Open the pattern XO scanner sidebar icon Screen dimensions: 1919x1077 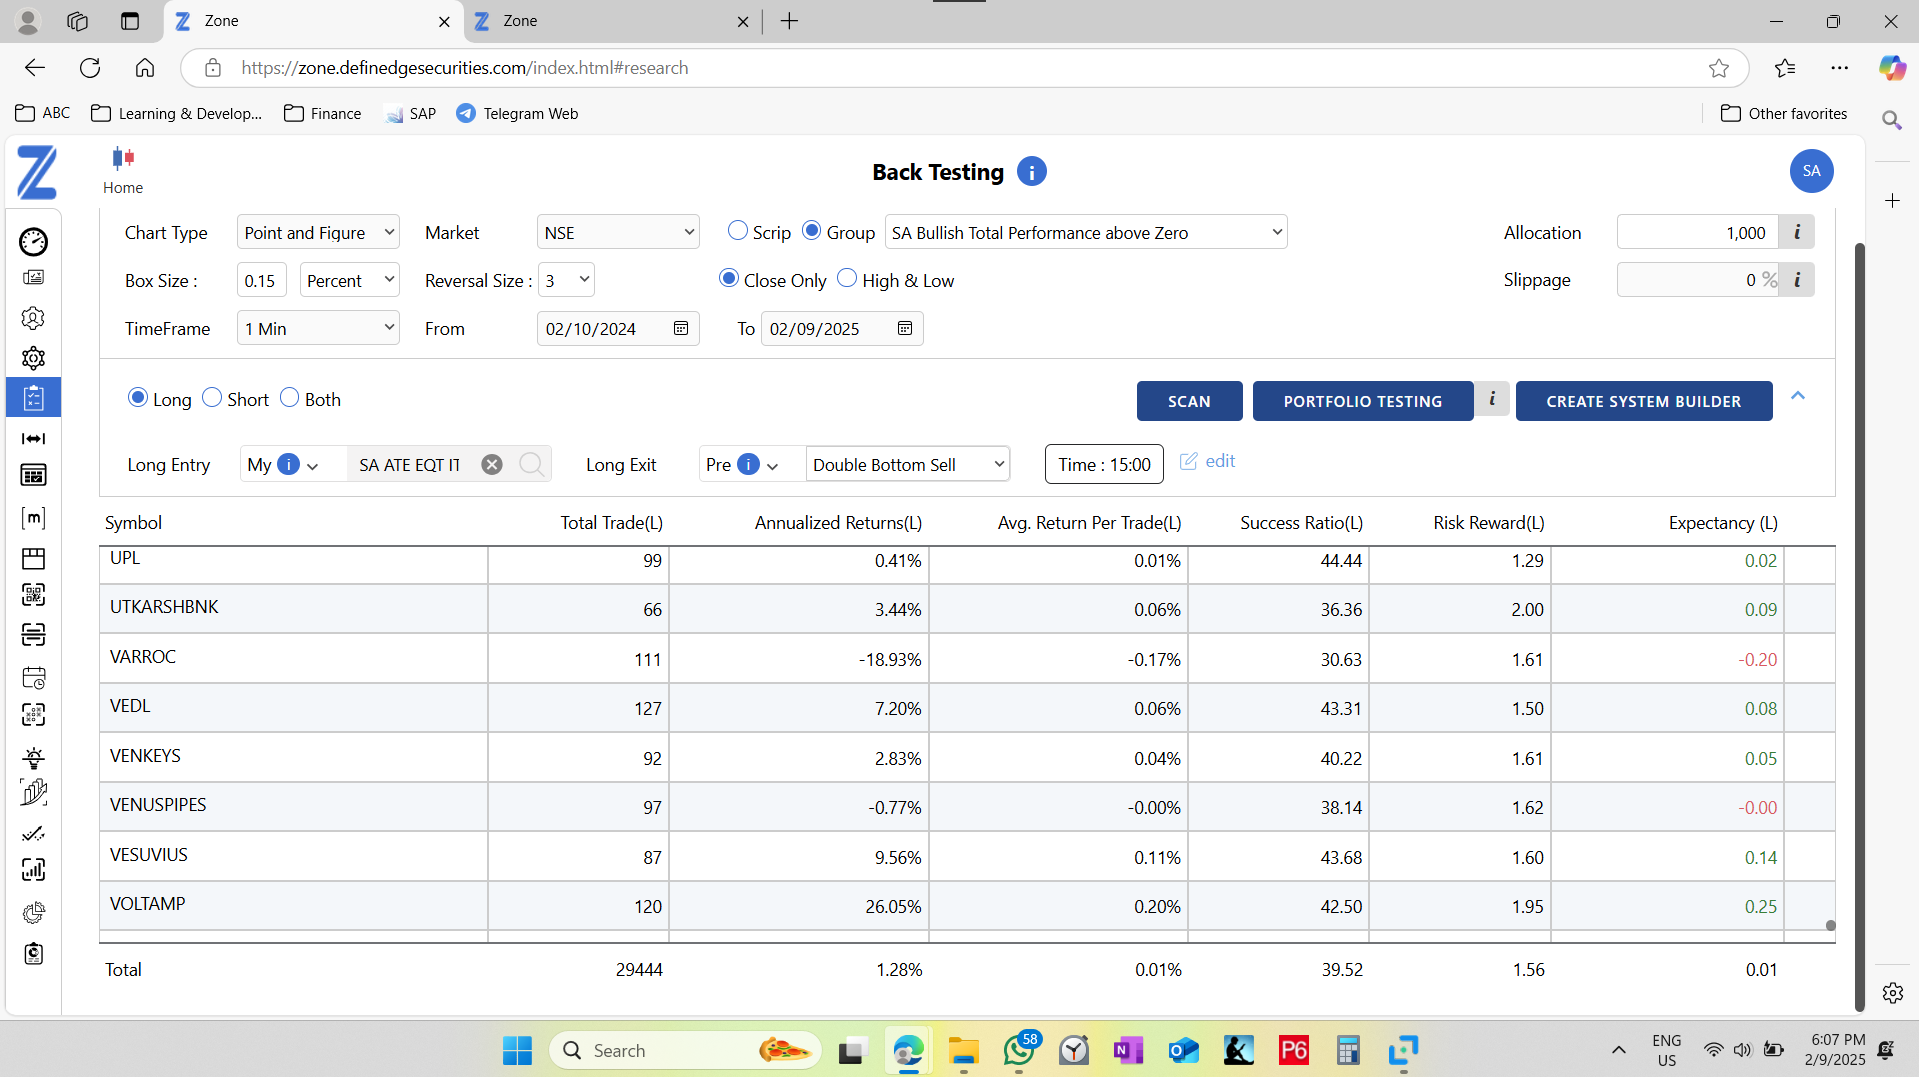click(x=33, y=715)
